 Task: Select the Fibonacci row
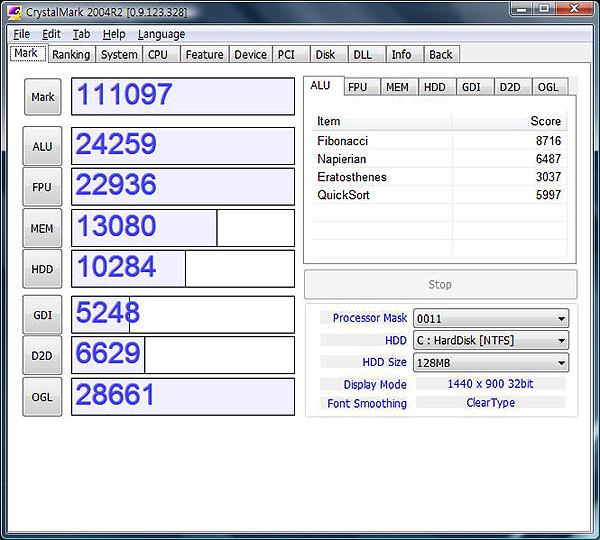click(x=439, y=140)
